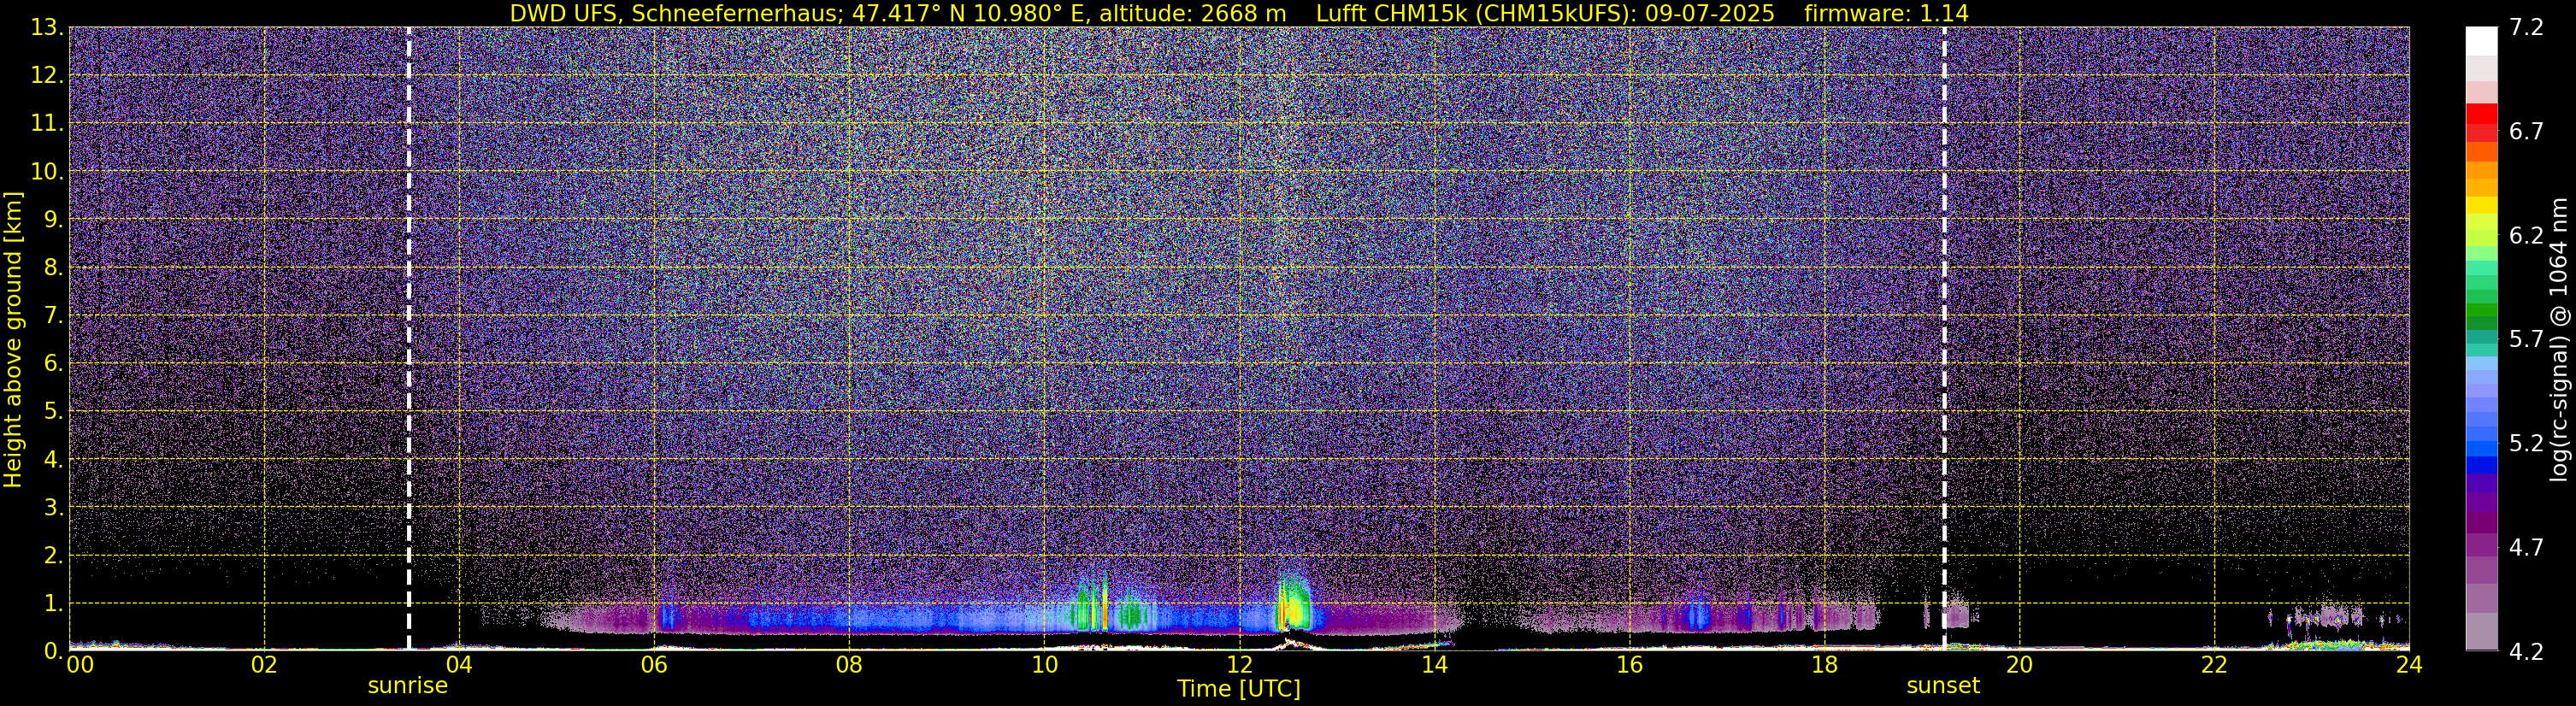Image resolution: width=2576 pixels, height=706 pixels.
Task: Click the time tick label 00
Action: pos(79,665)
